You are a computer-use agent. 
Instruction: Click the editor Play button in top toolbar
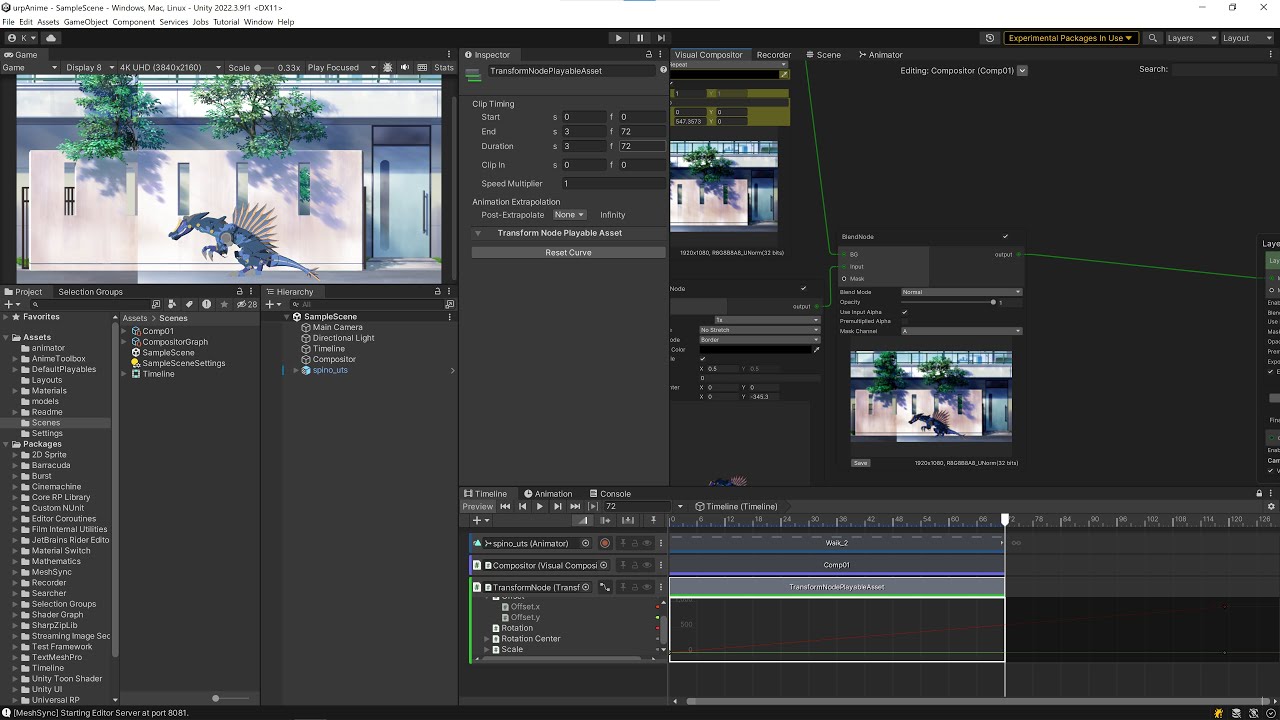point(618,38)
